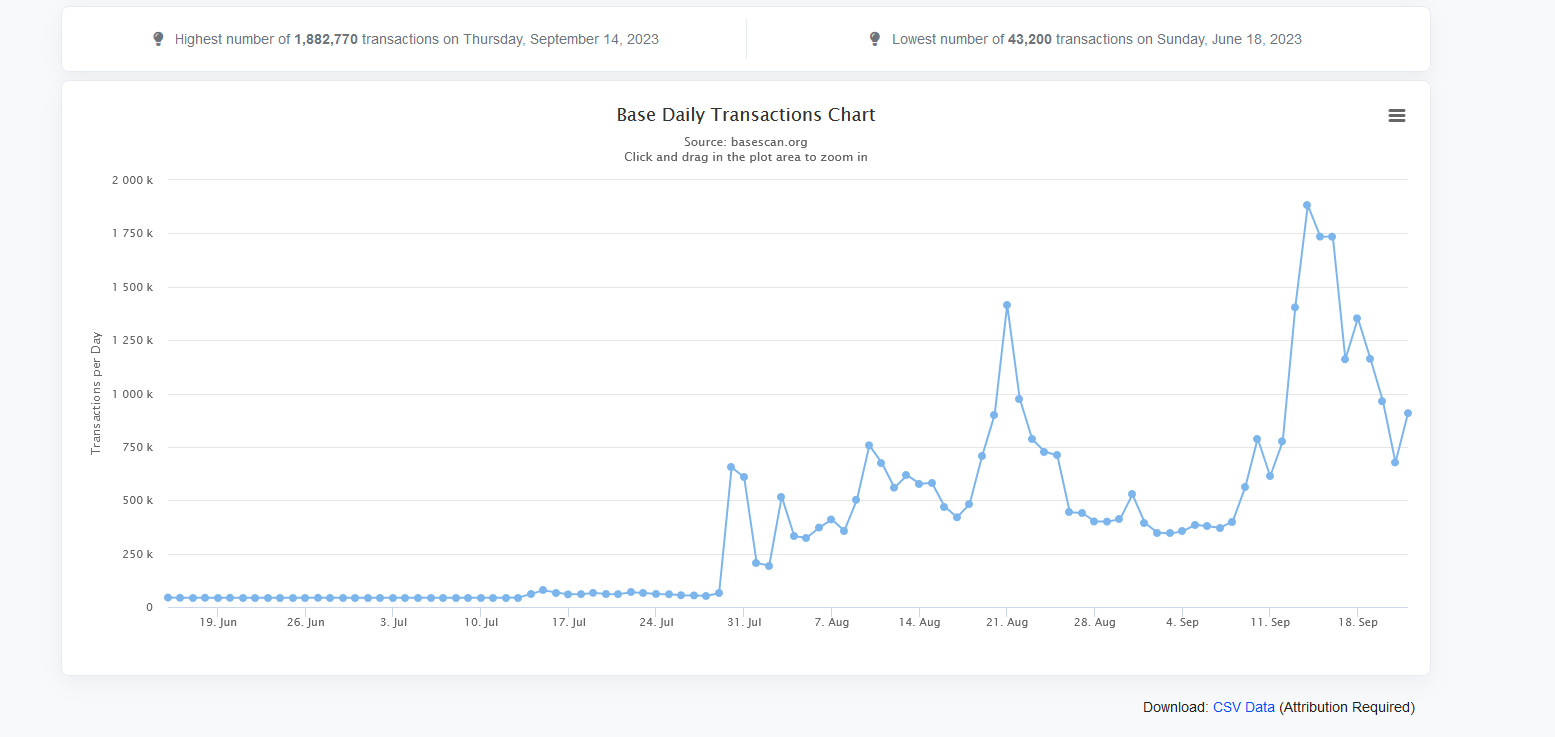This screenshot has height=737, width=1555.
Task: Click the bold 43,200 transactions figure
Action: pos(1030,39)
